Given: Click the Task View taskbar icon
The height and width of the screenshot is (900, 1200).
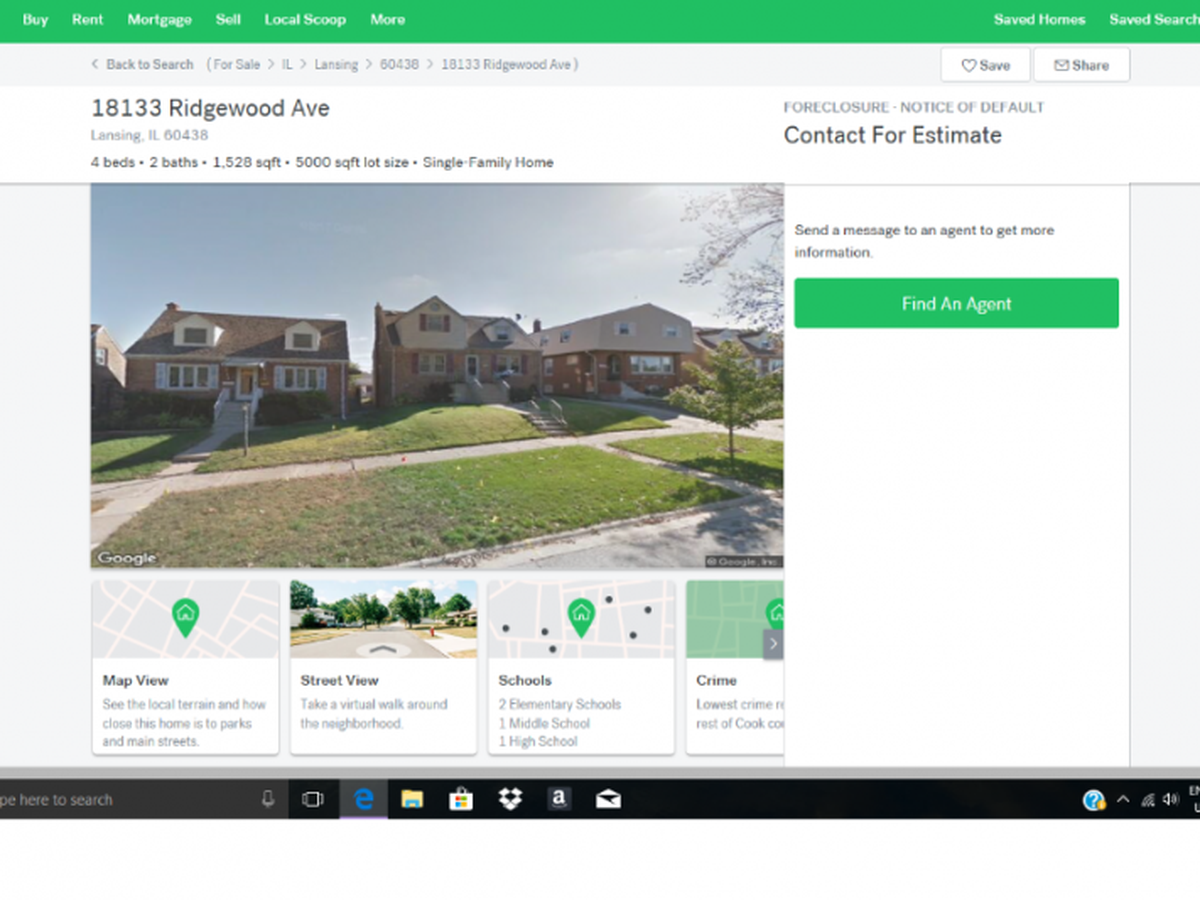Looking at the screenshot, I should [313, 799].
